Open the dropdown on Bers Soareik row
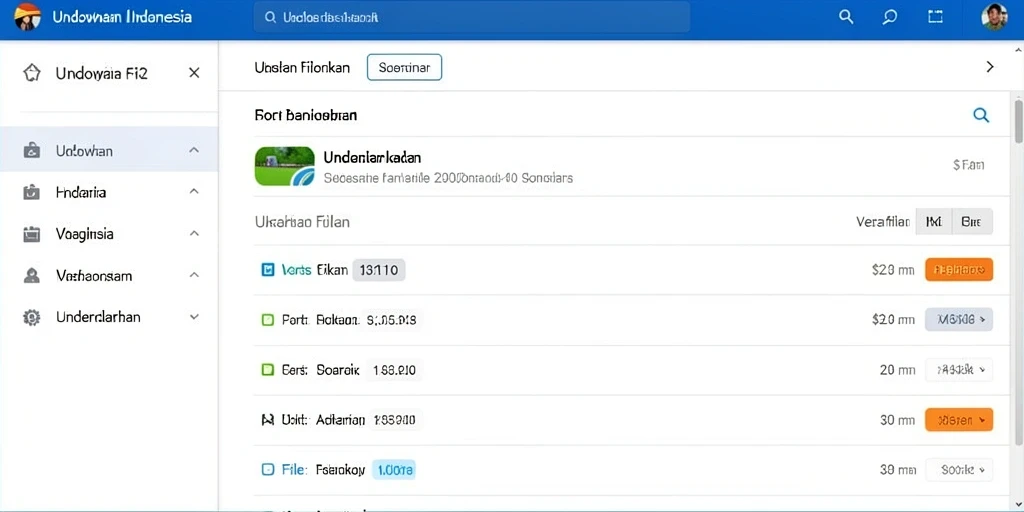Screen dimensions: 1024x512 click(959, 370)
